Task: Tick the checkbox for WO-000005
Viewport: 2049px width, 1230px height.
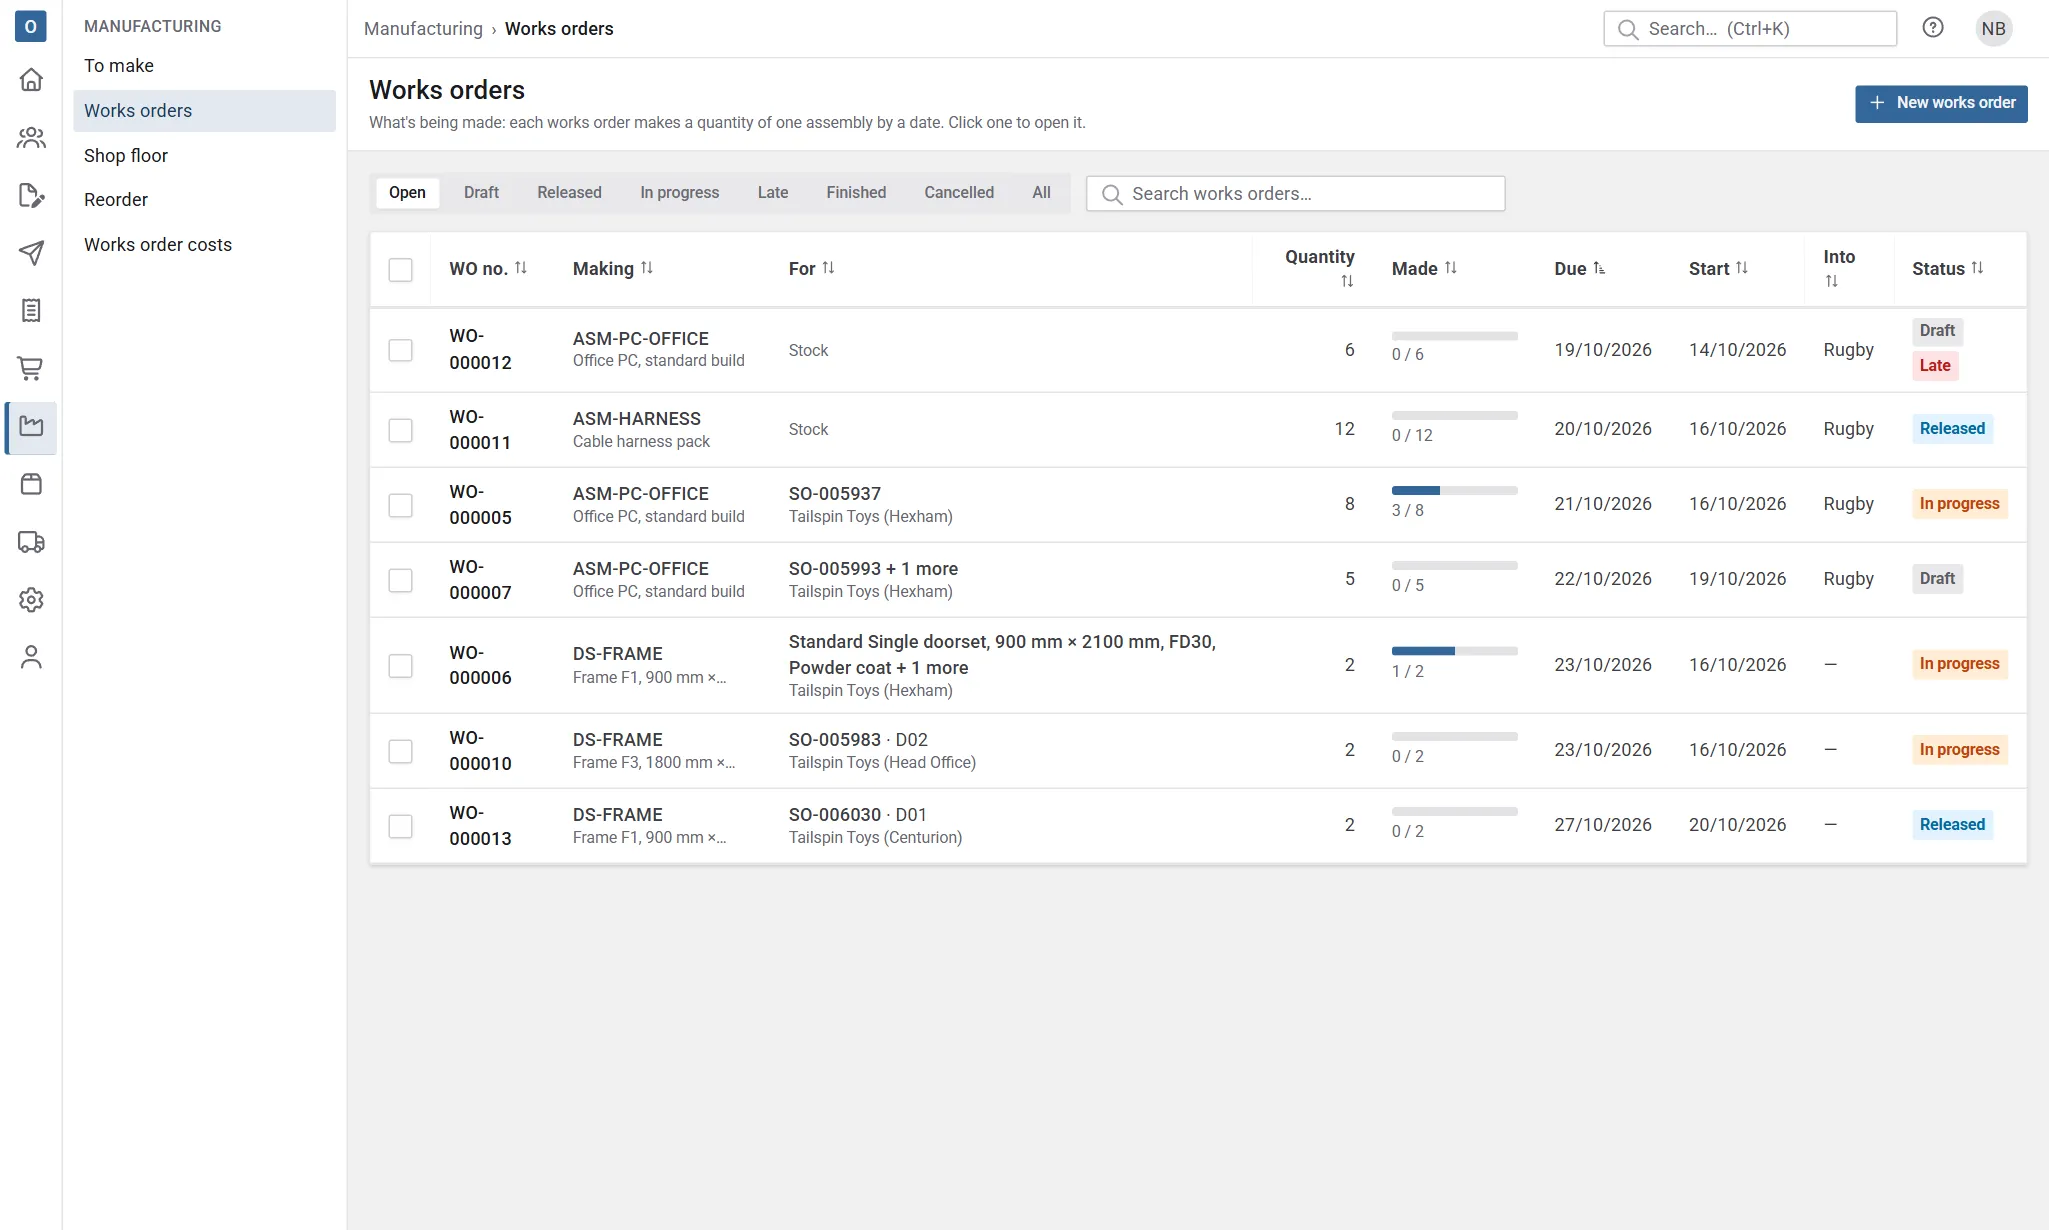Action: (x=400, y=505)
